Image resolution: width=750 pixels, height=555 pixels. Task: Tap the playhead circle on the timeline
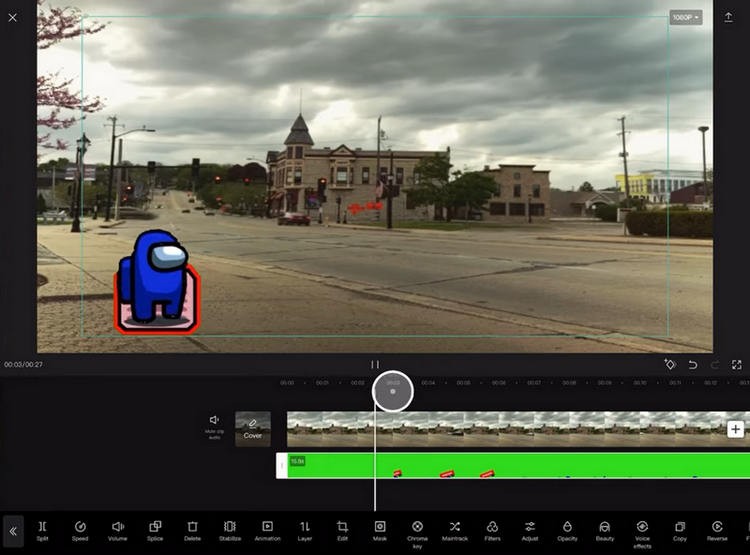tap(393, 391)
